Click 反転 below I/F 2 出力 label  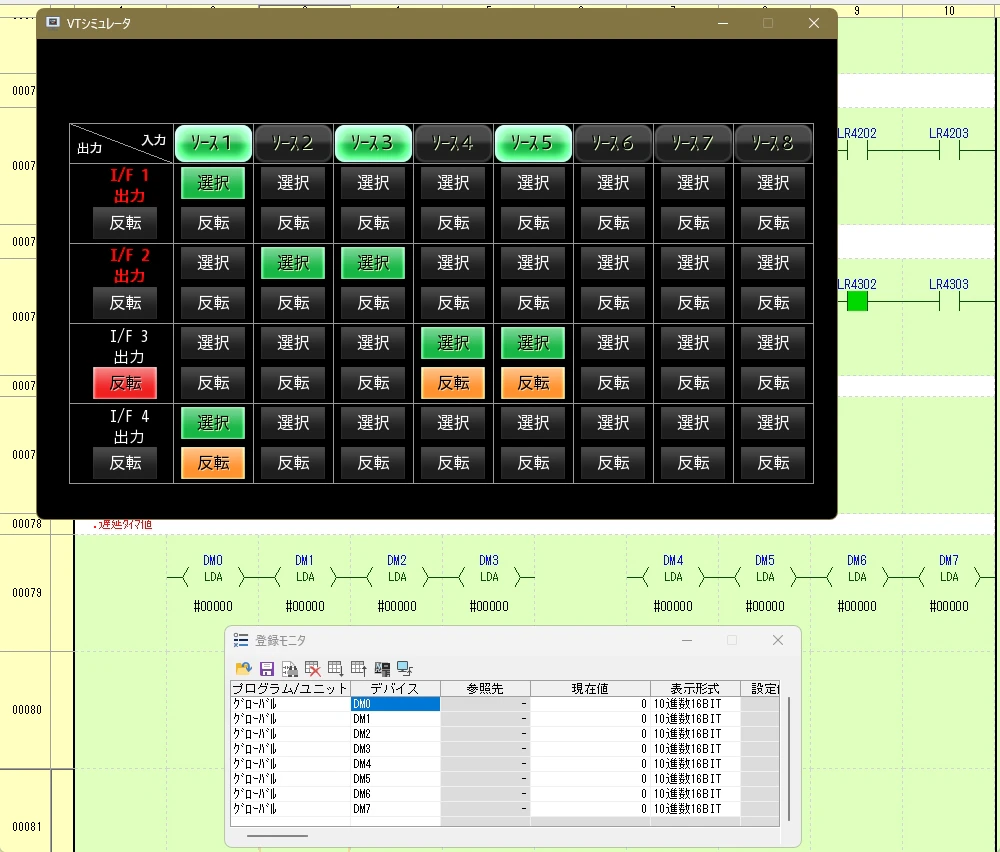tap(125, 303)
